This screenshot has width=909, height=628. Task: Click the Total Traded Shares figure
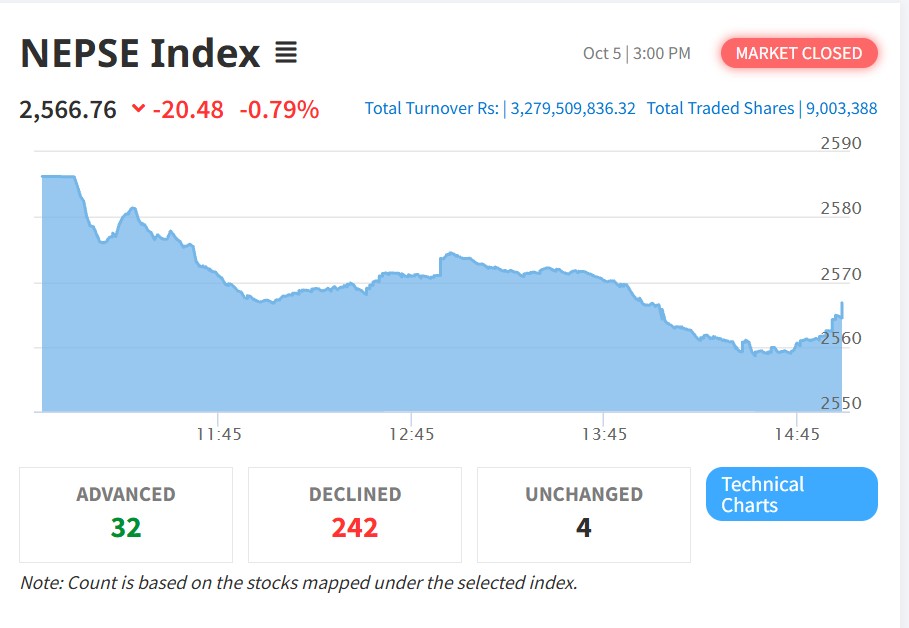pyautogui.click(x=841, y=108)
